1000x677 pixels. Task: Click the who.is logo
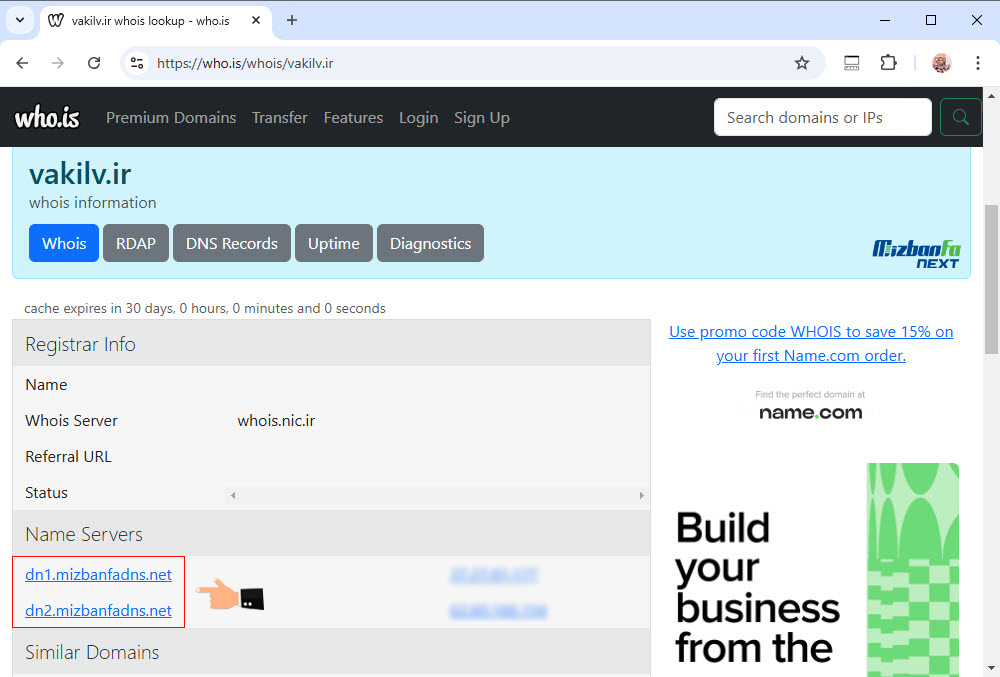[47, 118]
